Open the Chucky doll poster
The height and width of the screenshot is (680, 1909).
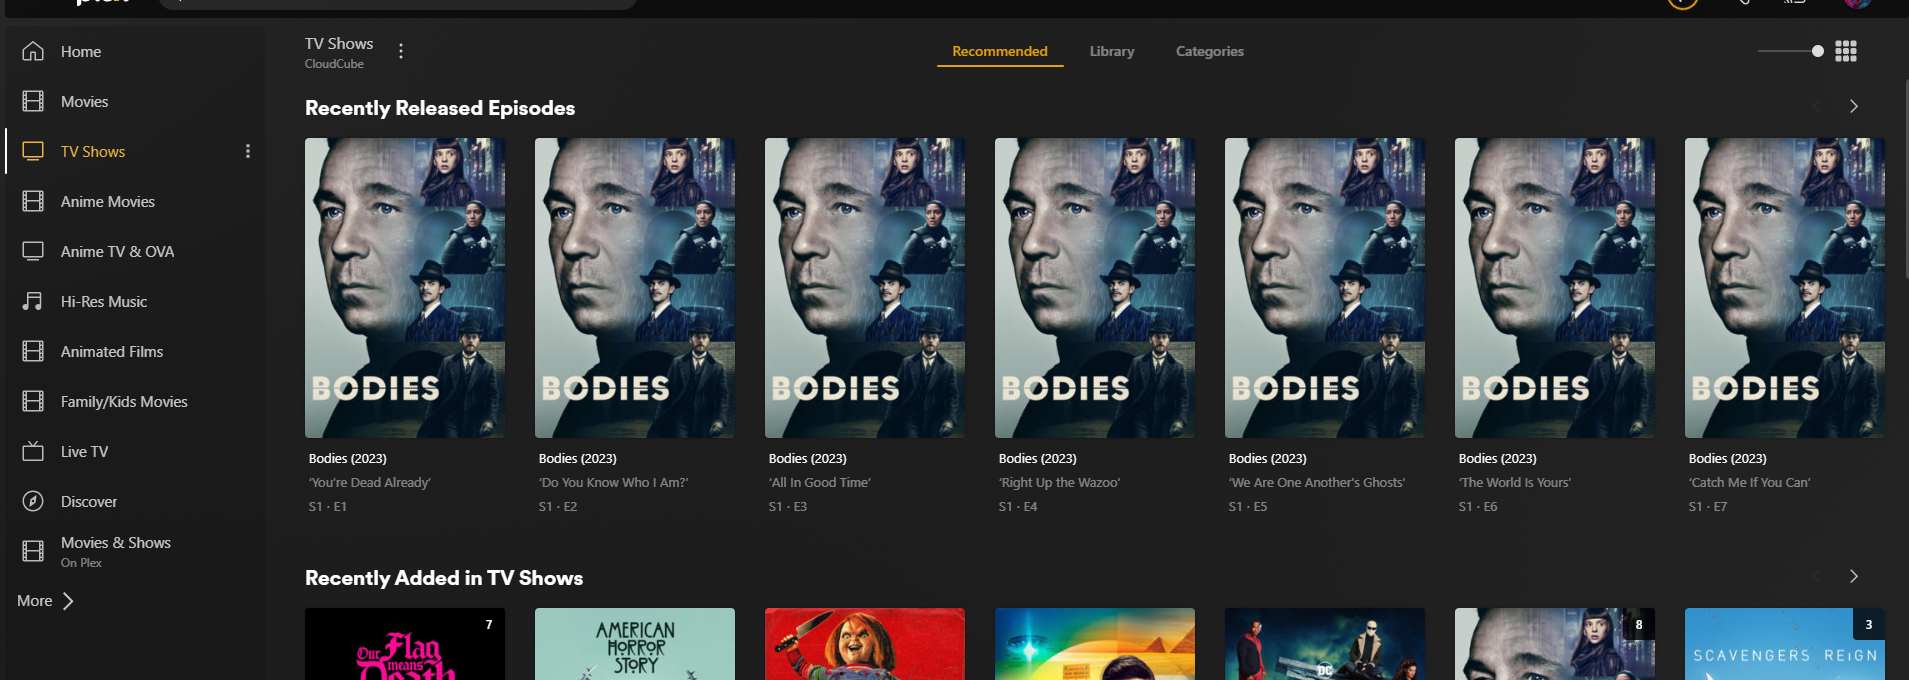865,644
